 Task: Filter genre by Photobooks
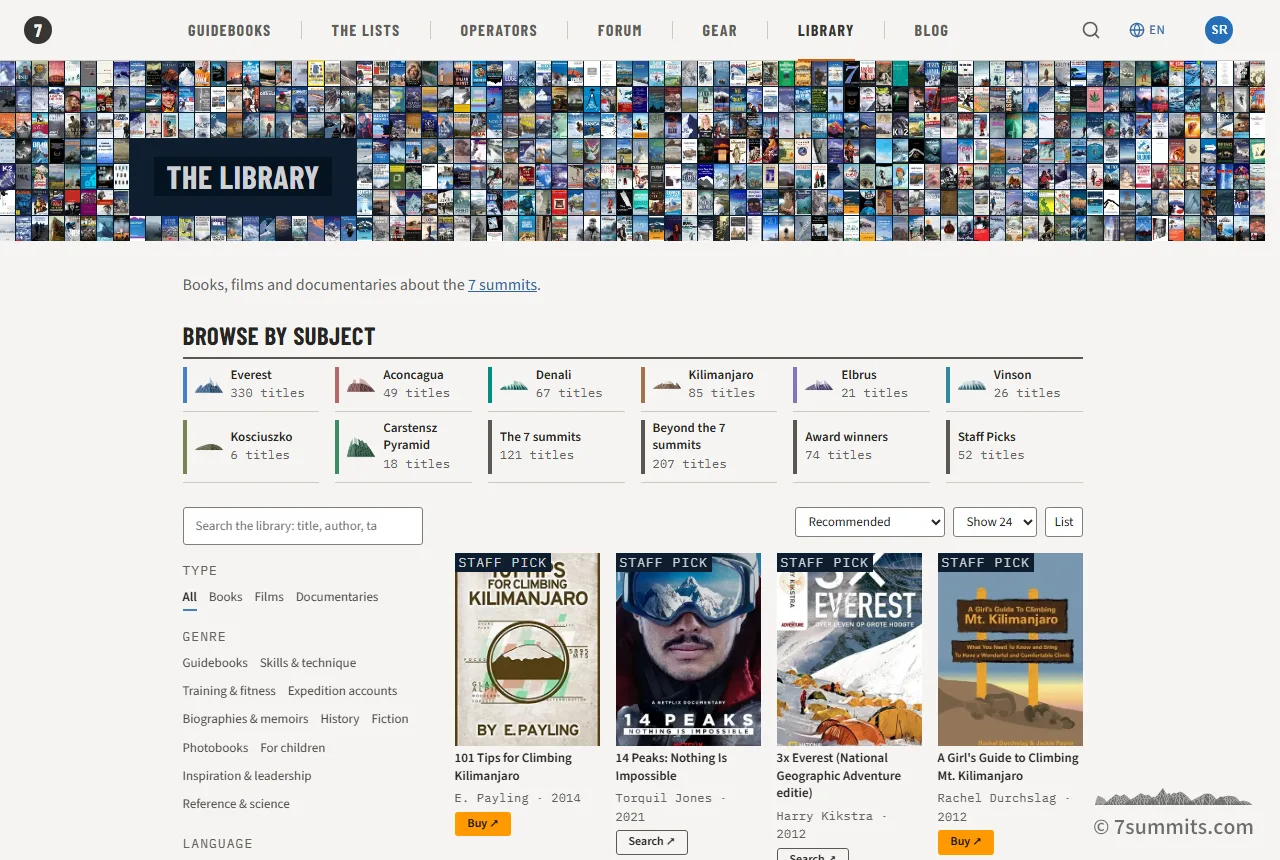coord(215,748)
